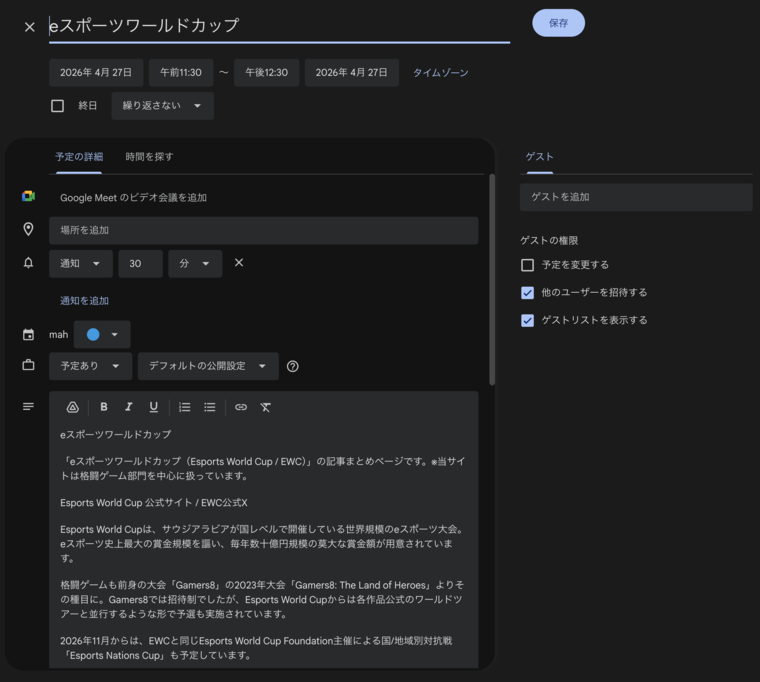760x682 pixels.
Task: Open the 予定あり availability dropdown
Action: 91,366
